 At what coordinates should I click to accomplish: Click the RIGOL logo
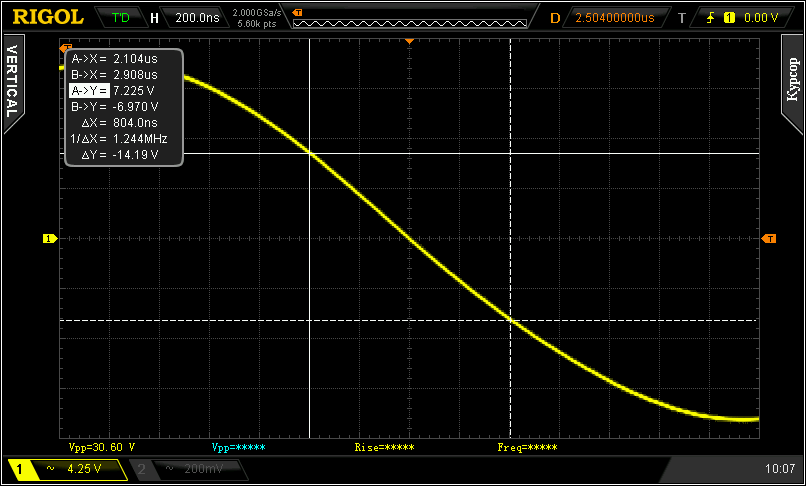(48, 17)
